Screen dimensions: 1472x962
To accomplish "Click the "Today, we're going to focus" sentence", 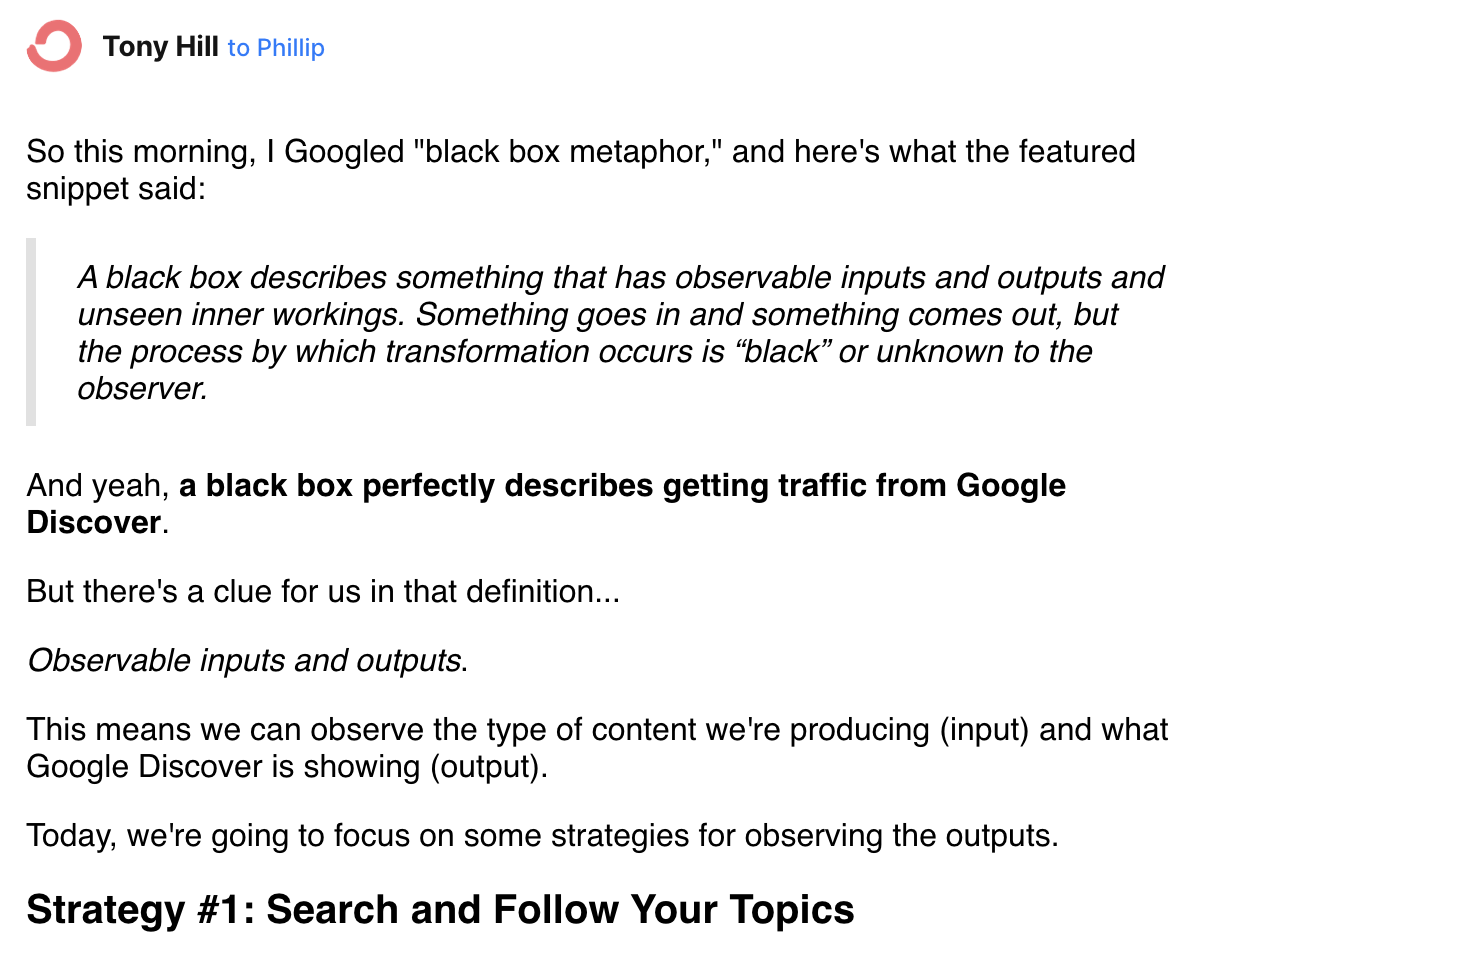I will 542,836.
